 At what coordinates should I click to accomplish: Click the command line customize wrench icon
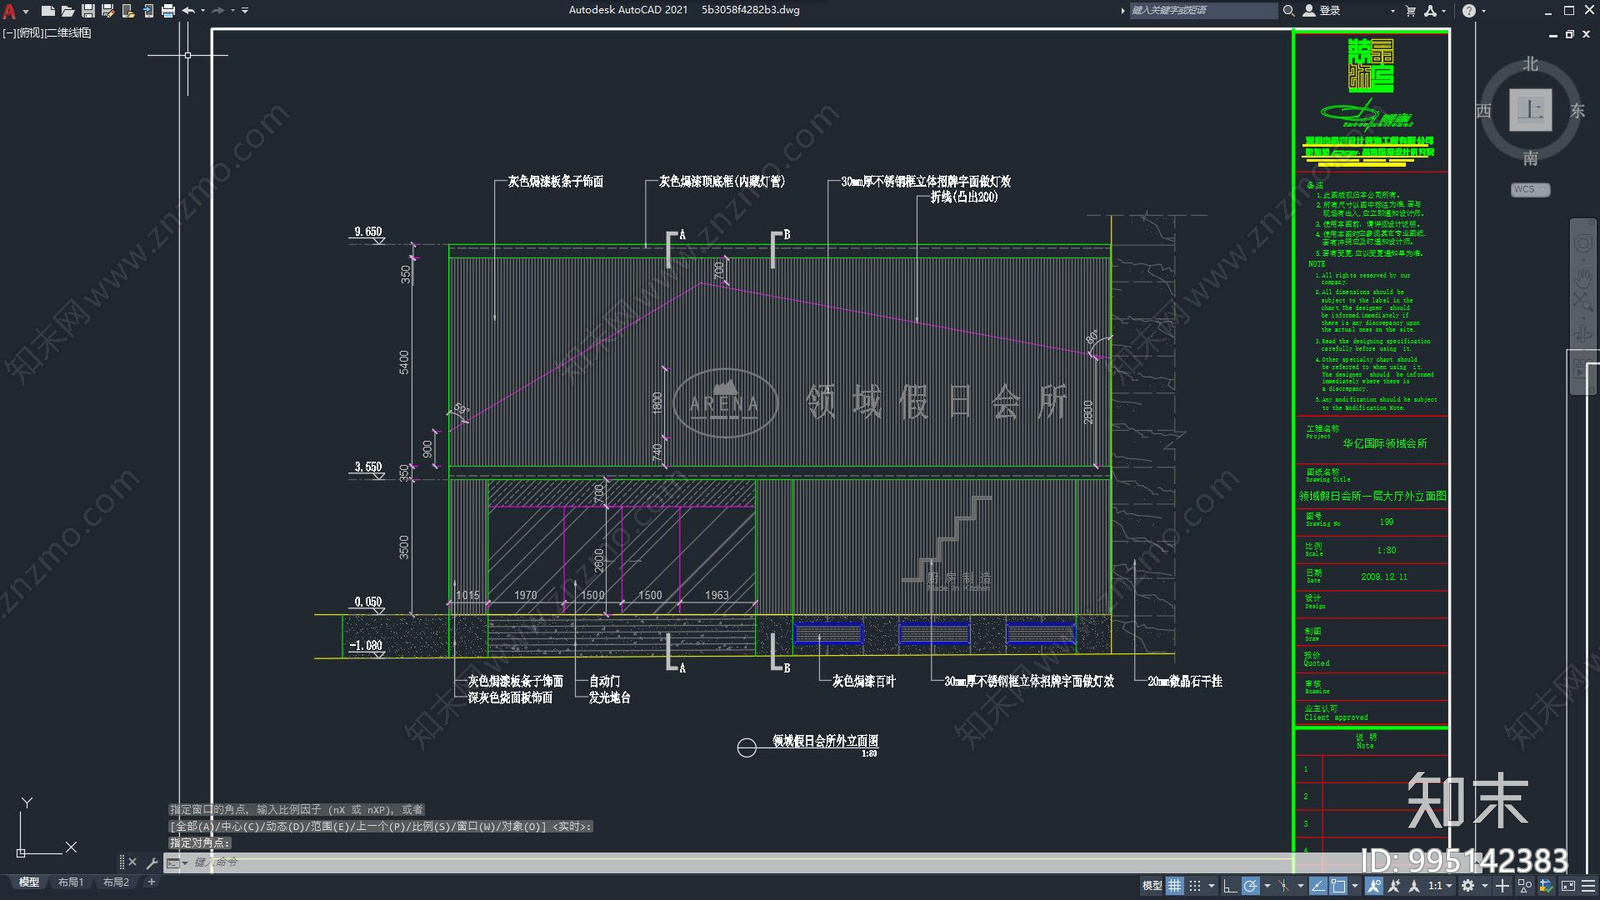pyautogui.click(x=152, y=862)
